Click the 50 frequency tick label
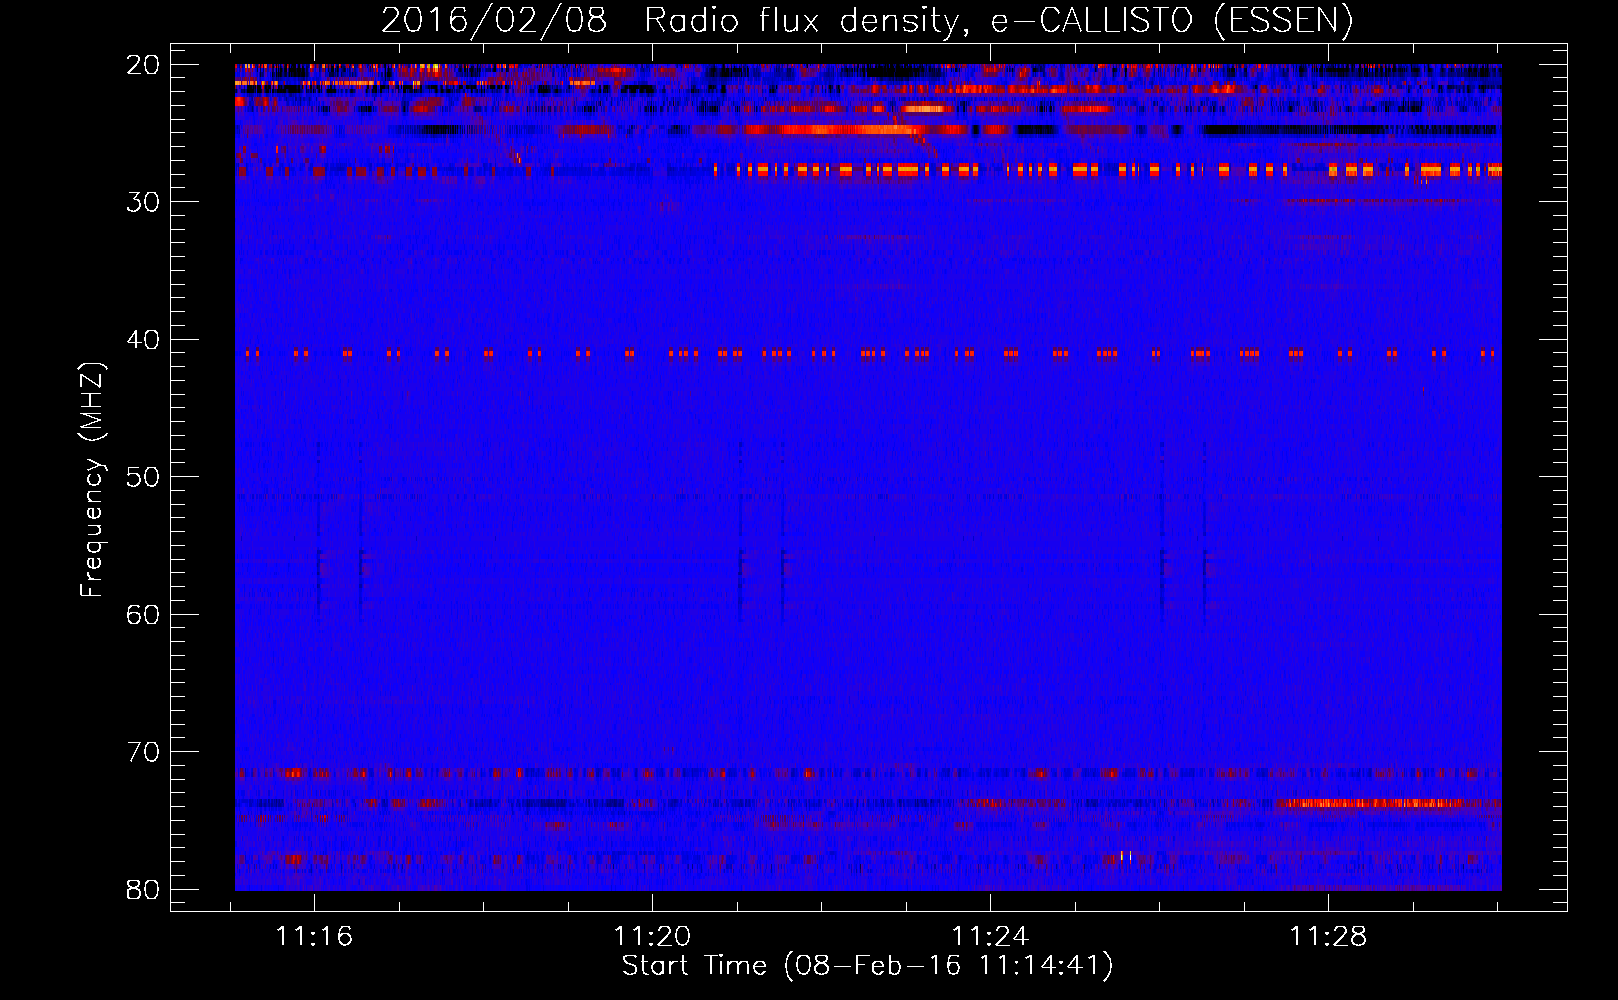Screen dimensions: 1618x1000 pos(143,477)
